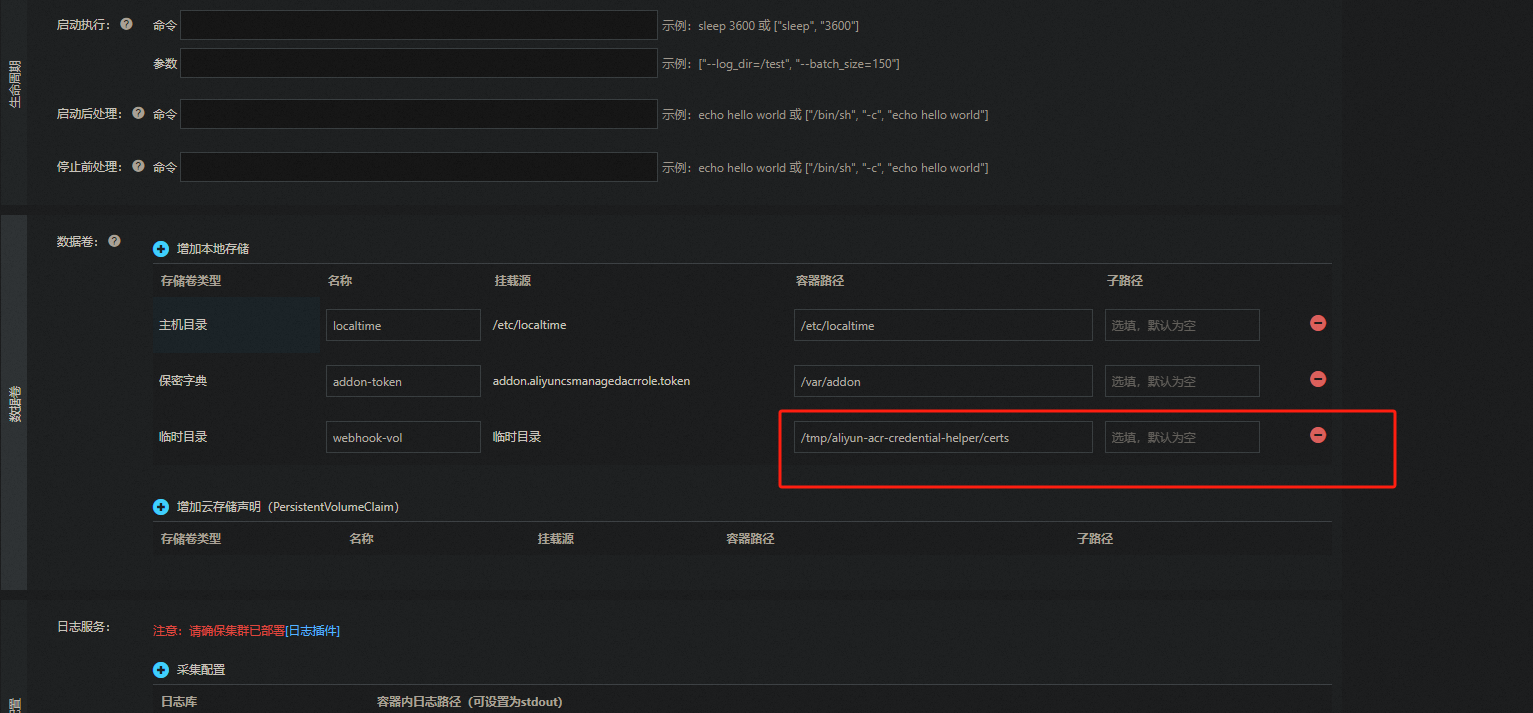
Task: Click the 启动执行 命令 input field
Action: 418,25
